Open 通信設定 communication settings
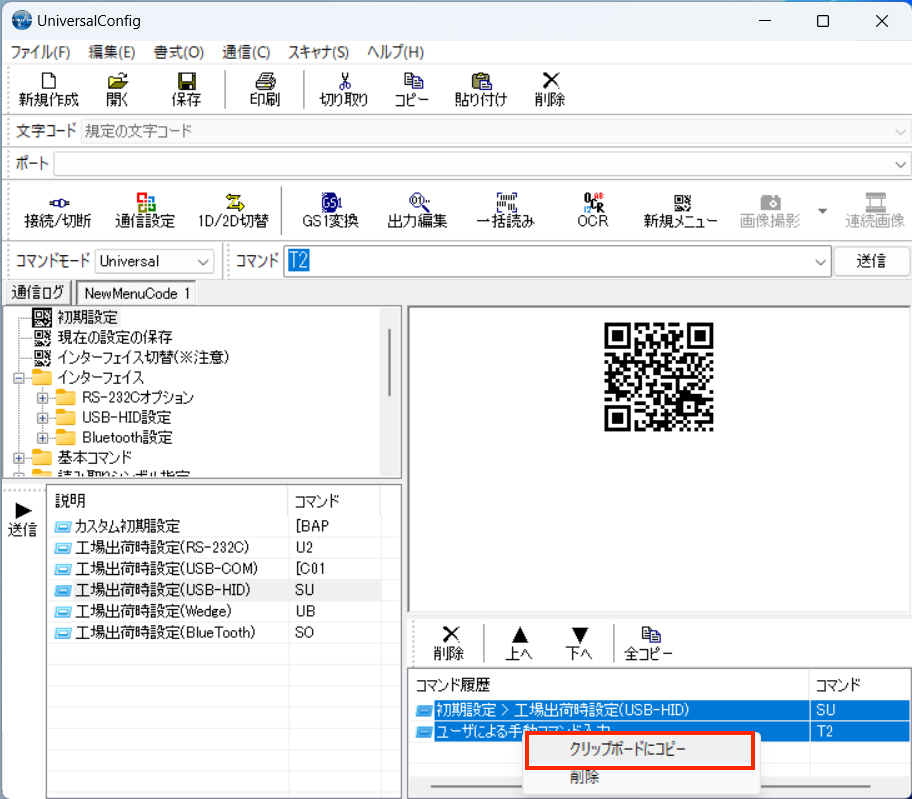 click(145, 210)
